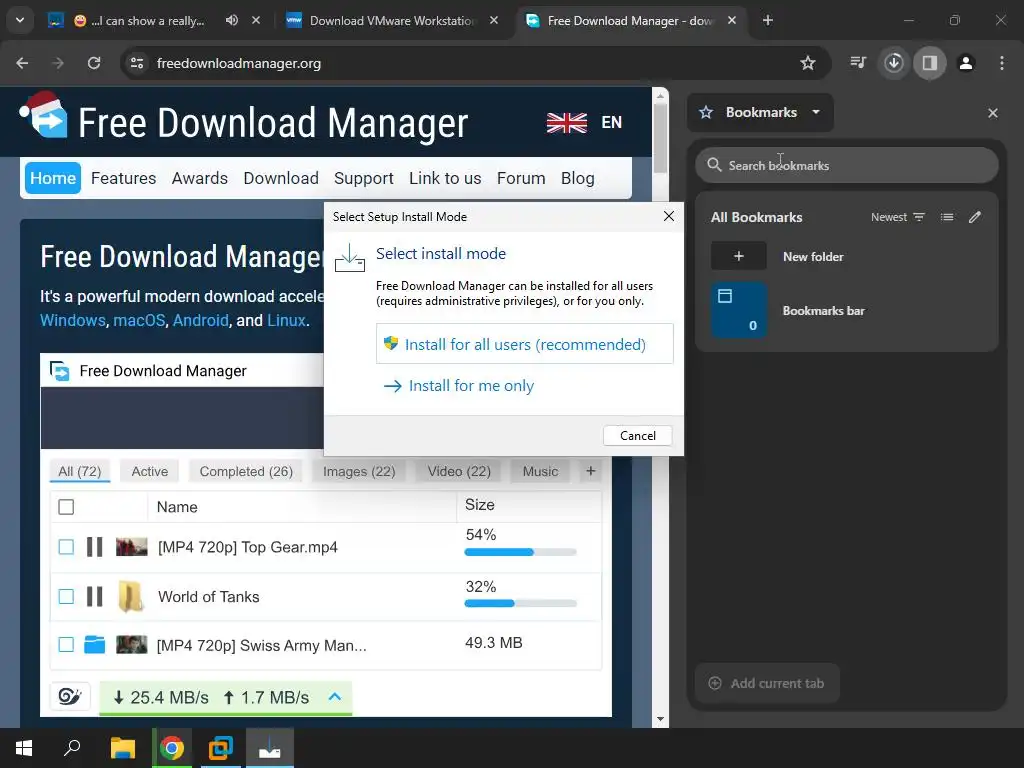Click the plus add tab button

590,471
